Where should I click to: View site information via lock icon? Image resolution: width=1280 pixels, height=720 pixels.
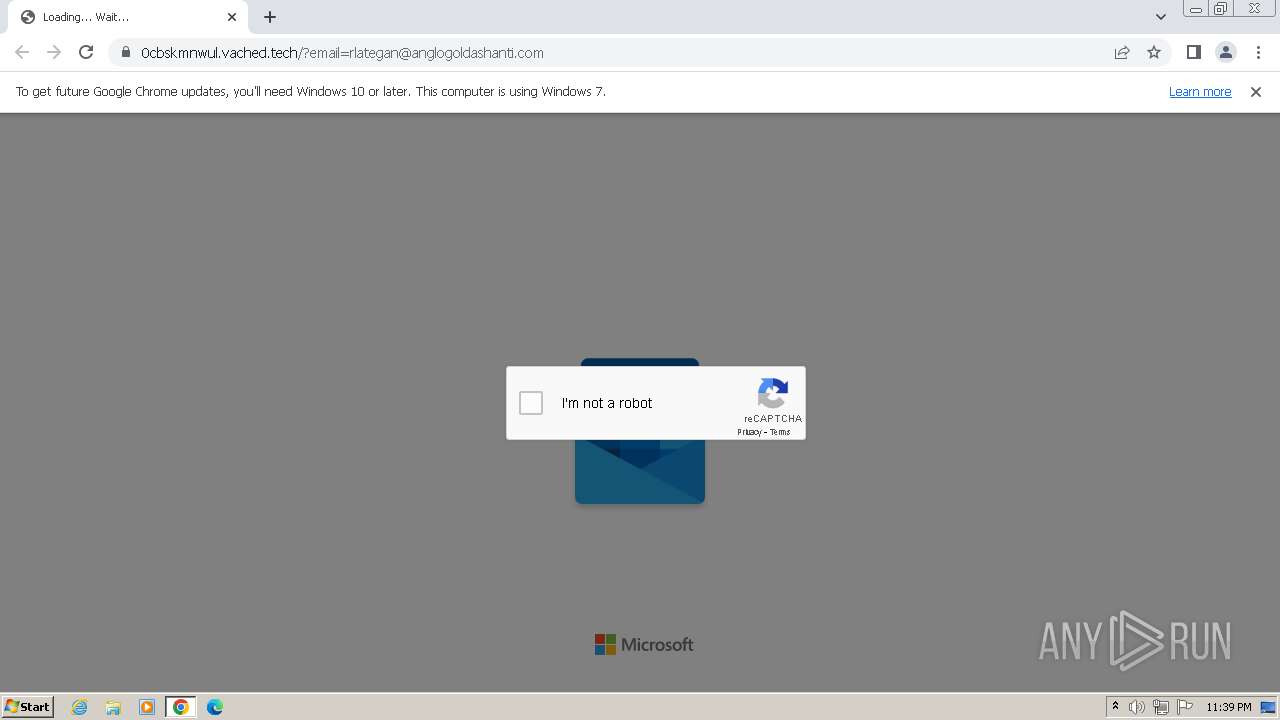tap(126, 52)
